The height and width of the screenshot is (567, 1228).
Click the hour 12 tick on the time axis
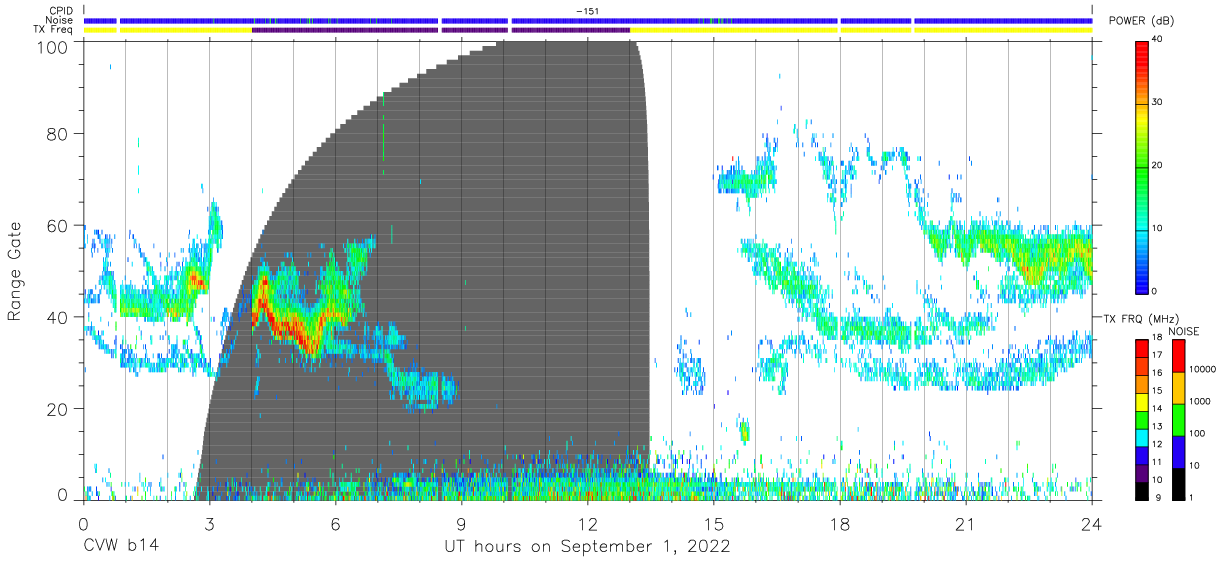tap(587, 523)
